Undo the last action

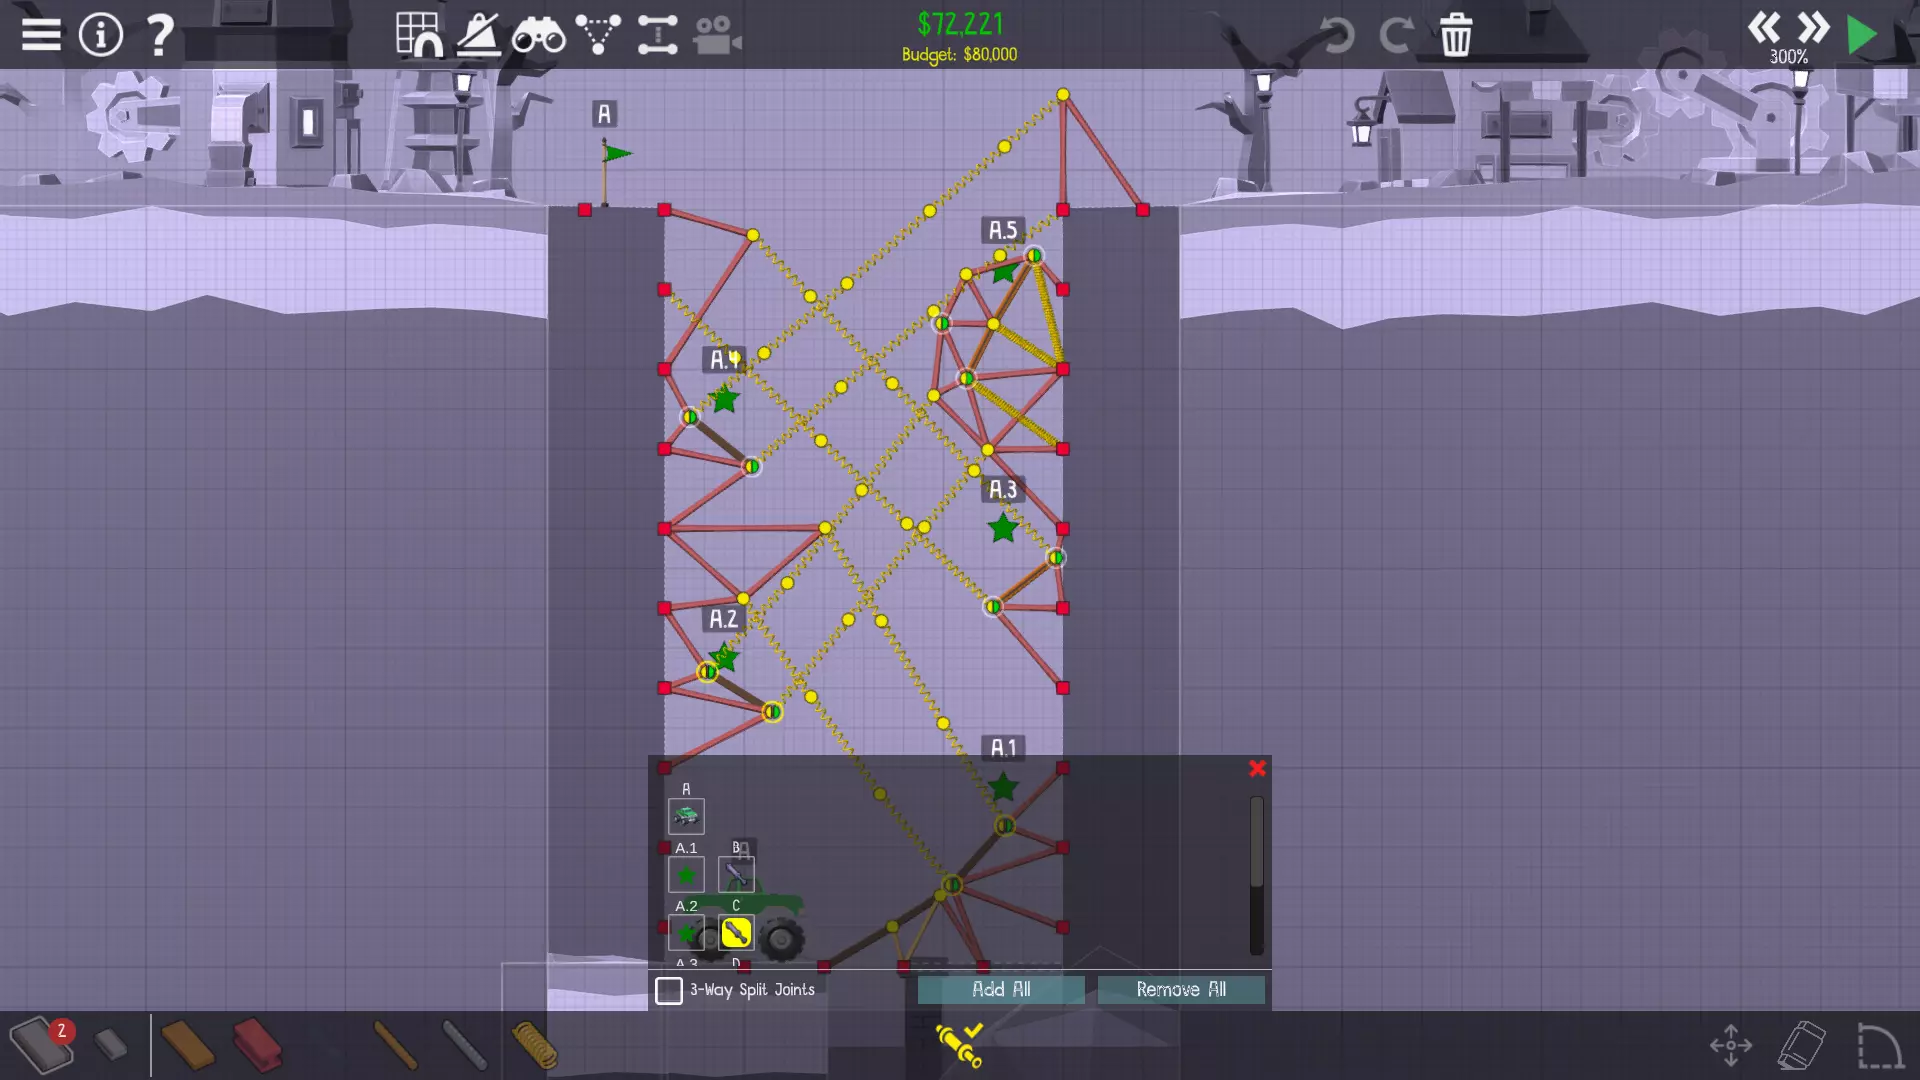tap(1336, 35)
